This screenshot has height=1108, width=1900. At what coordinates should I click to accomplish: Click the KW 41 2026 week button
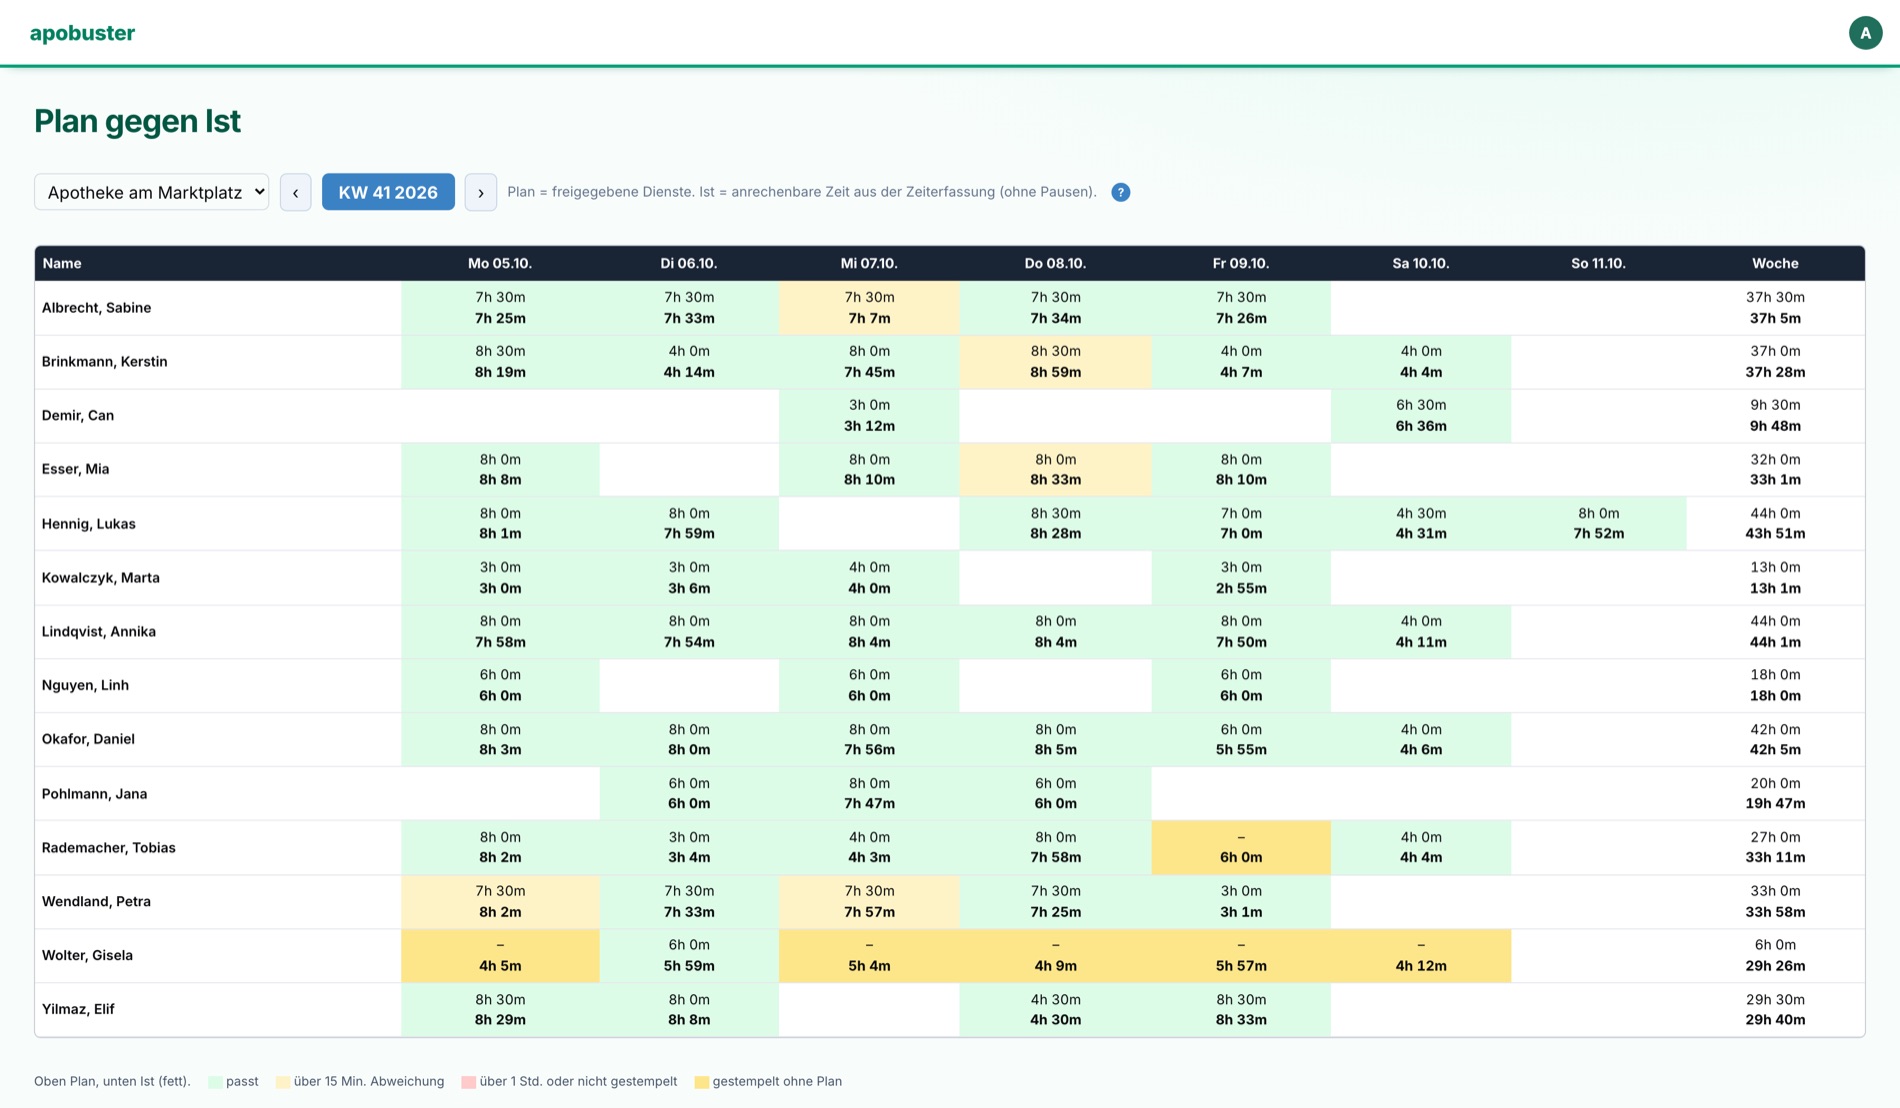click(388, 192)
